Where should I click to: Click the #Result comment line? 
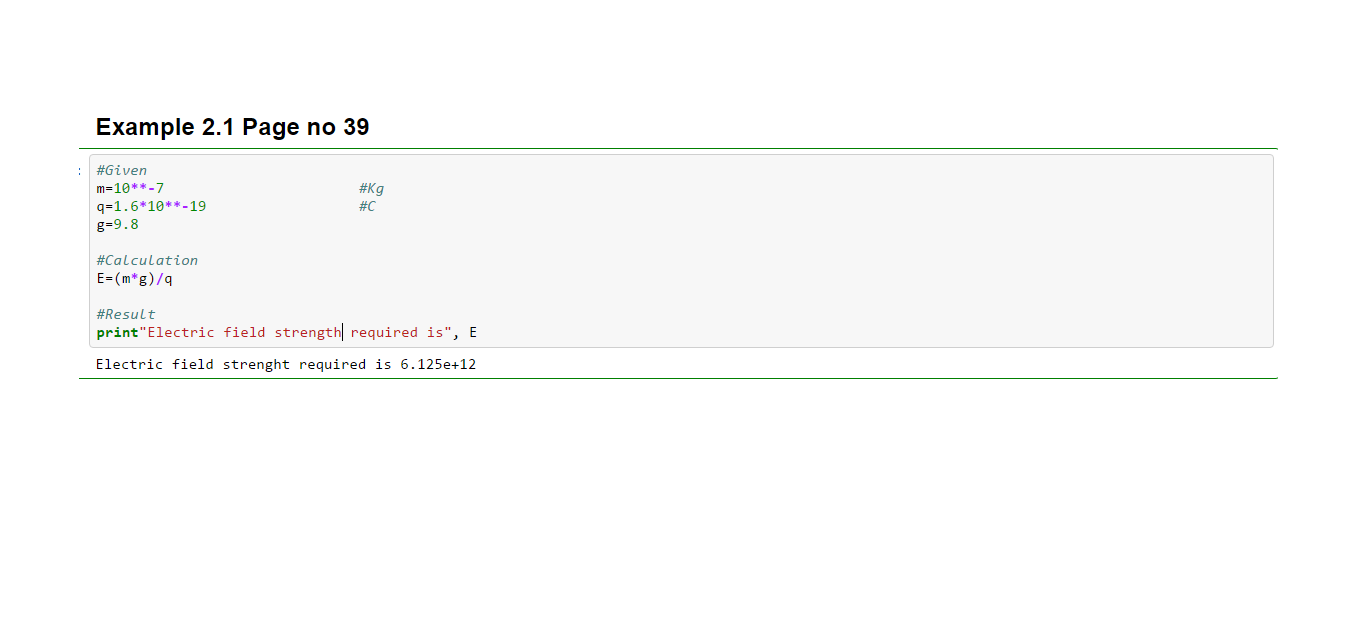126,315
